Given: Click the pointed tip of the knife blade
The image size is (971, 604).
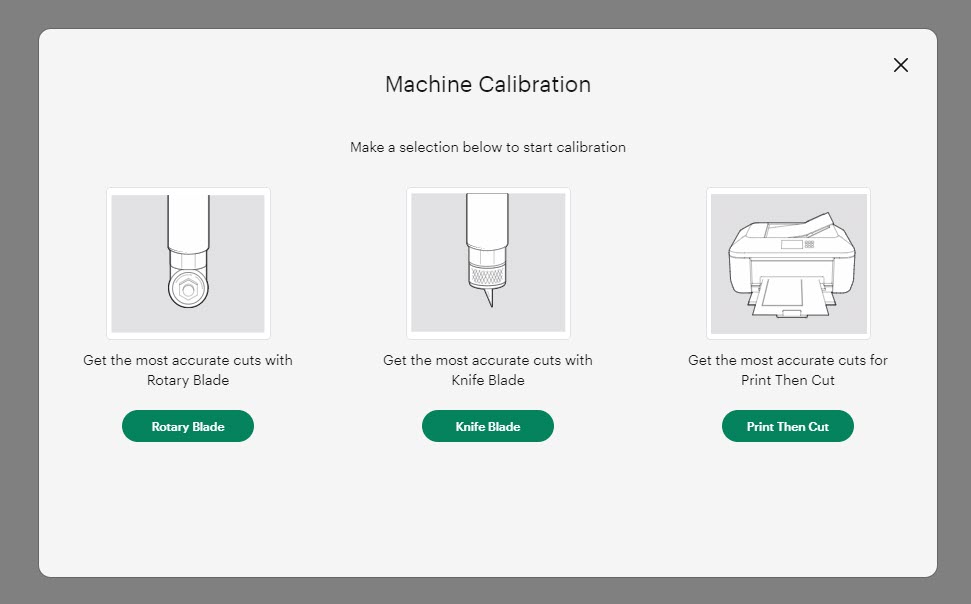Looking at the screenshot, I should coord(489,299).
